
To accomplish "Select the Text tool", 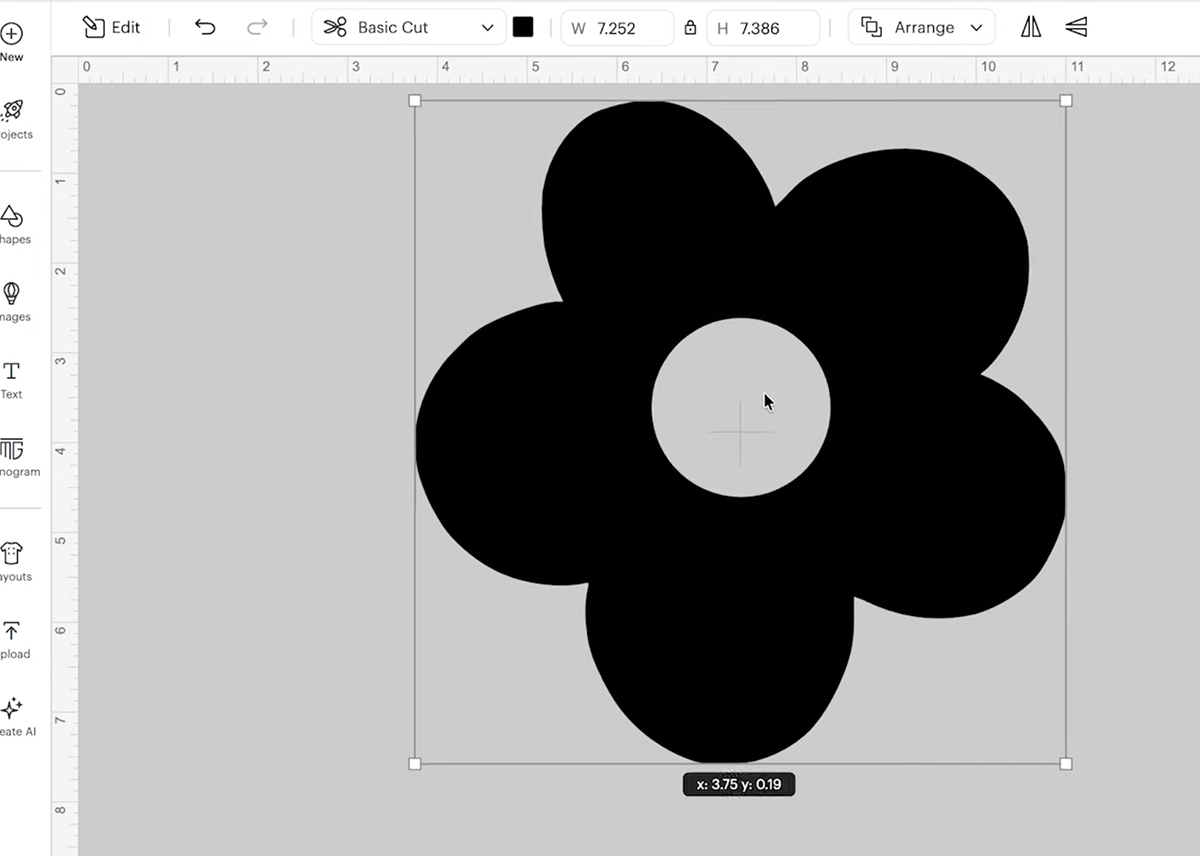I will coord(12,380).
